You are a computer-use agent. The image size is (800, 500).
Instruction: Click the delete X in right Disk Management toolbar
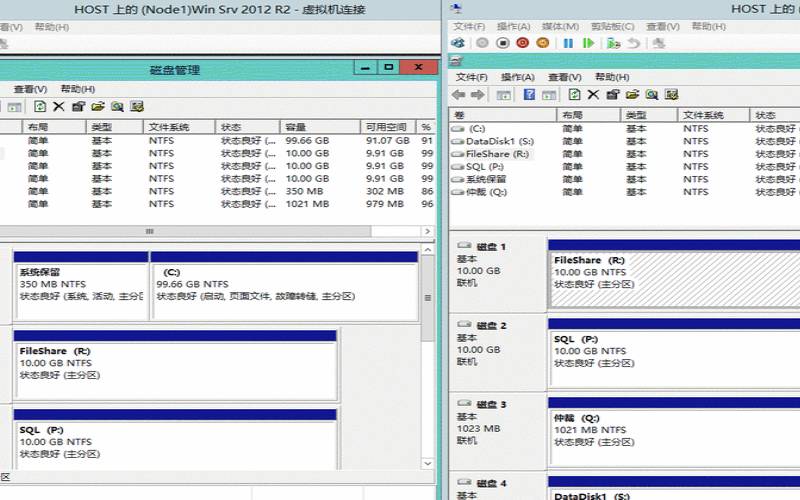coord(593,94)
